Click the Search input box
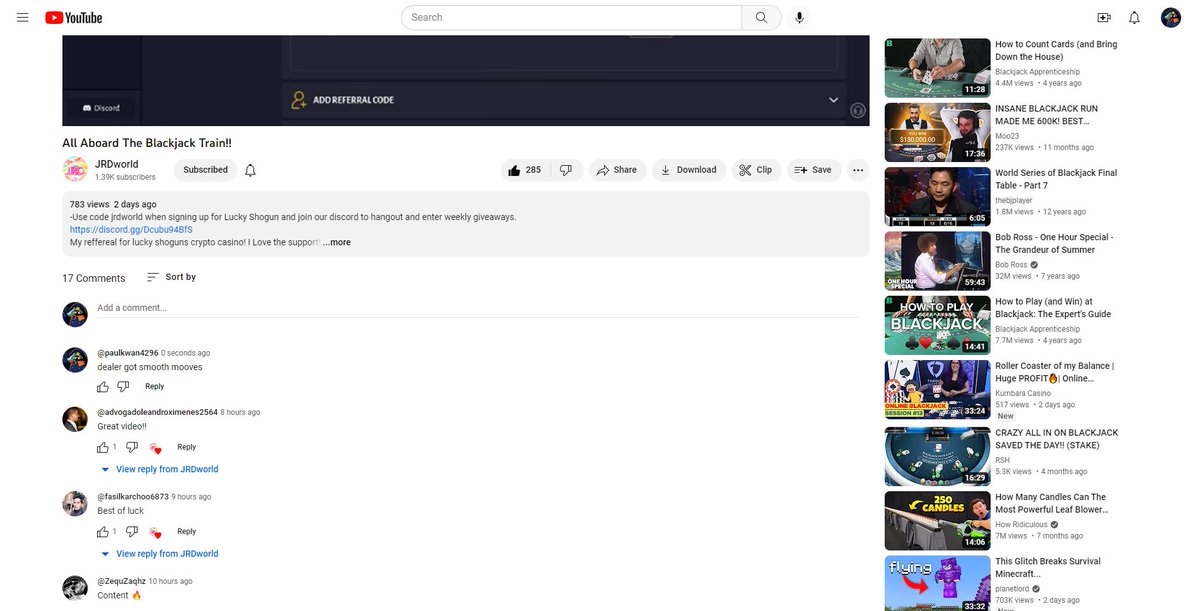Viewport: 1200px width, 611px height. tap(572, 17)
